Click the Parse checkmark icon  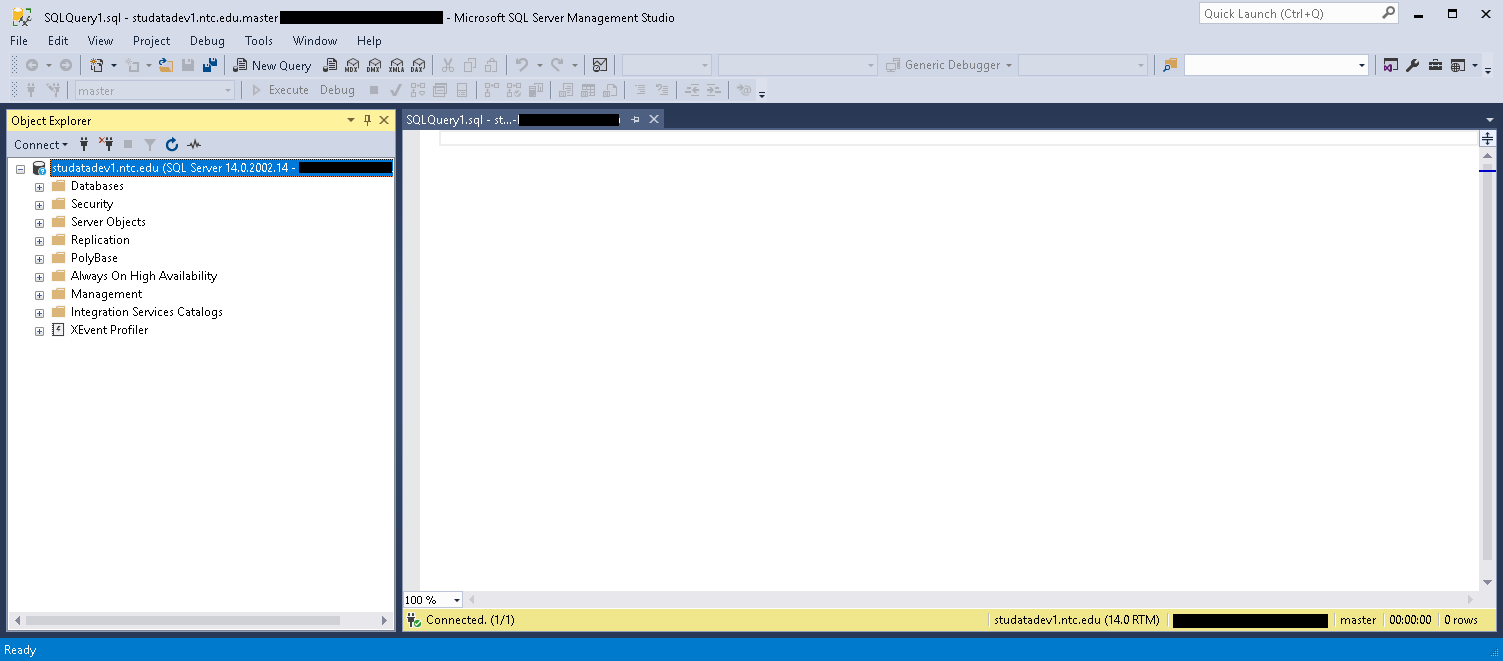click(x=396, y=90)
